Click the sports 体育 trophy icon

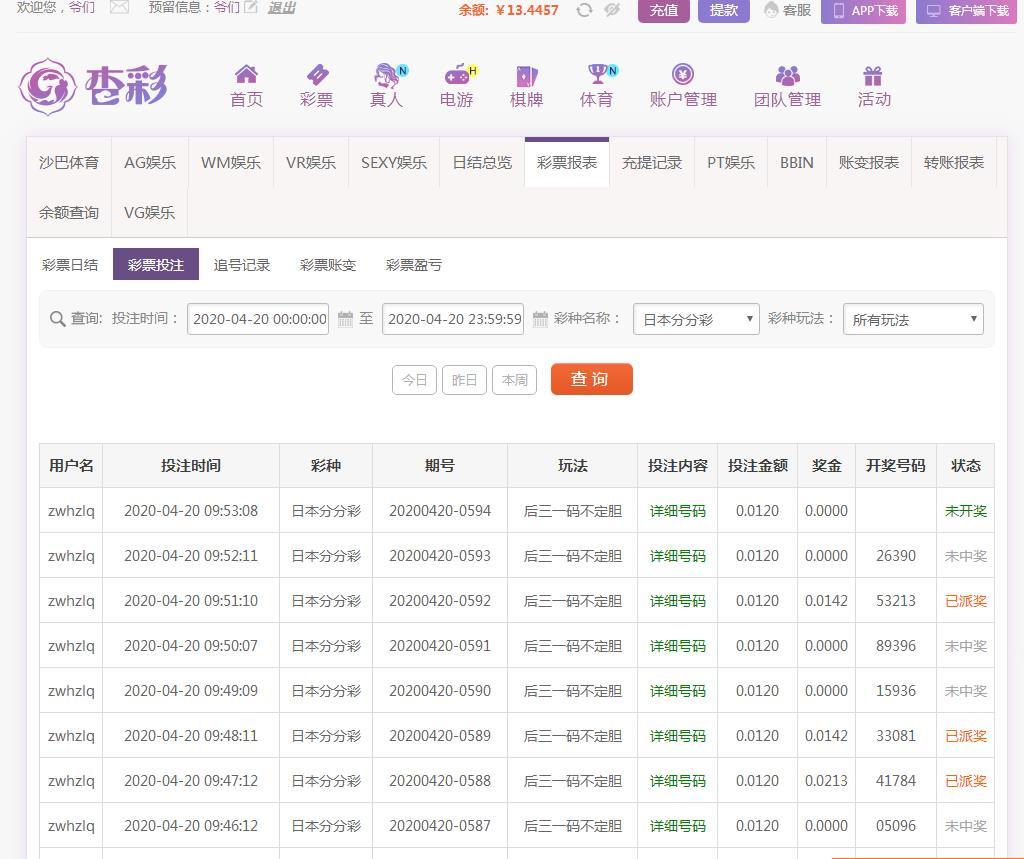point(597,76)
